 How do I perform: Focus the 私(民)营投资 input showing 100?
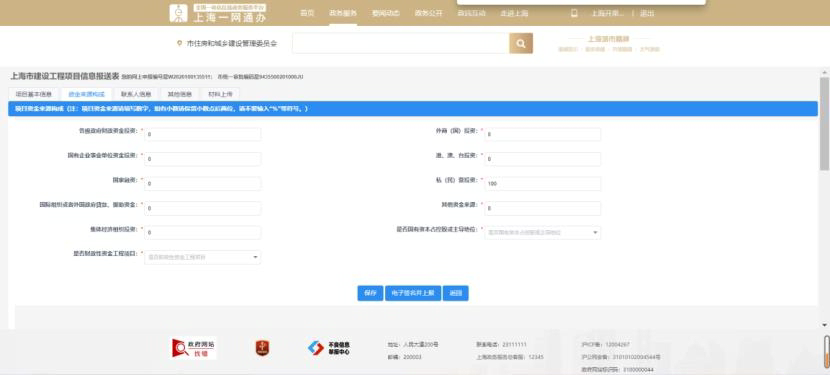[543, 183]
